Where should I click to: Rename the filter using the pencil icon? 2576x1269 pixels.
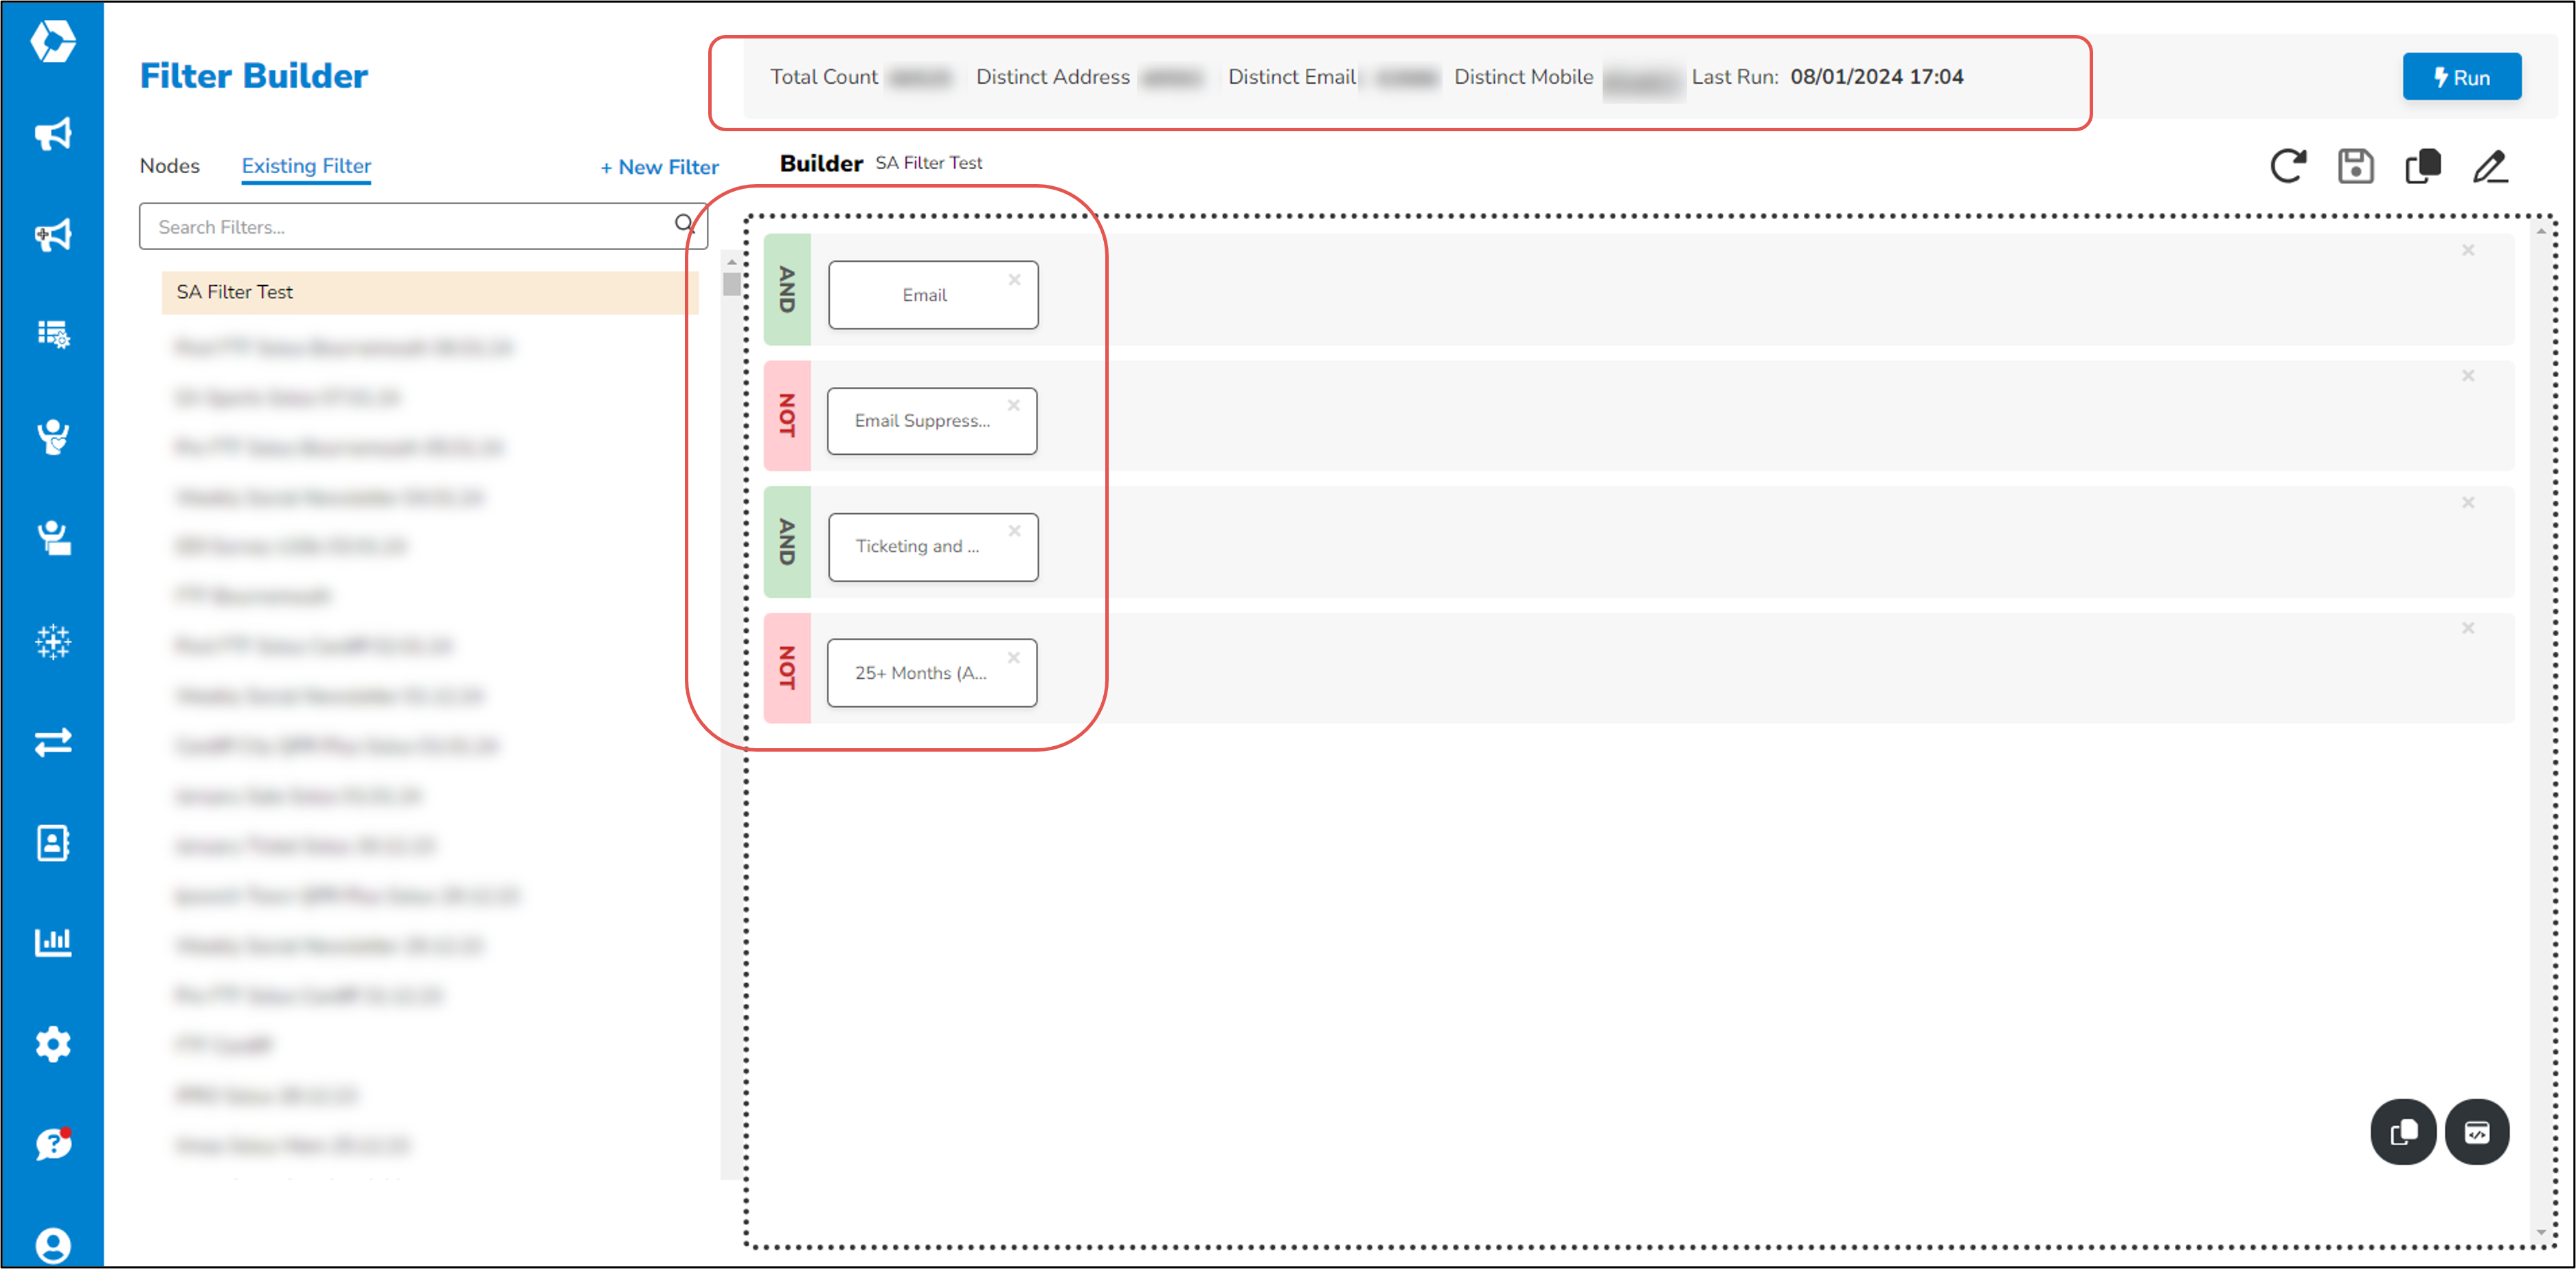click(2490, 167)
